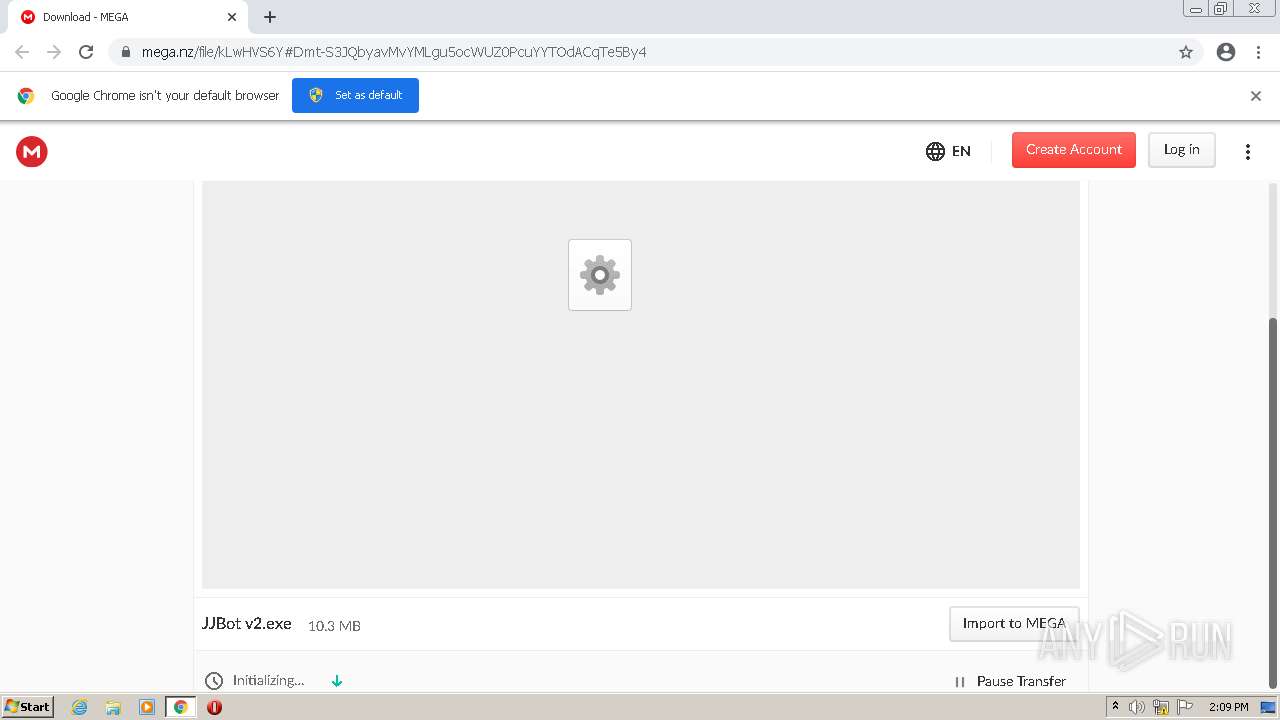Click the volume speaker tray icon
This screenshot has height=720, width=1280.
point(1137,707)
